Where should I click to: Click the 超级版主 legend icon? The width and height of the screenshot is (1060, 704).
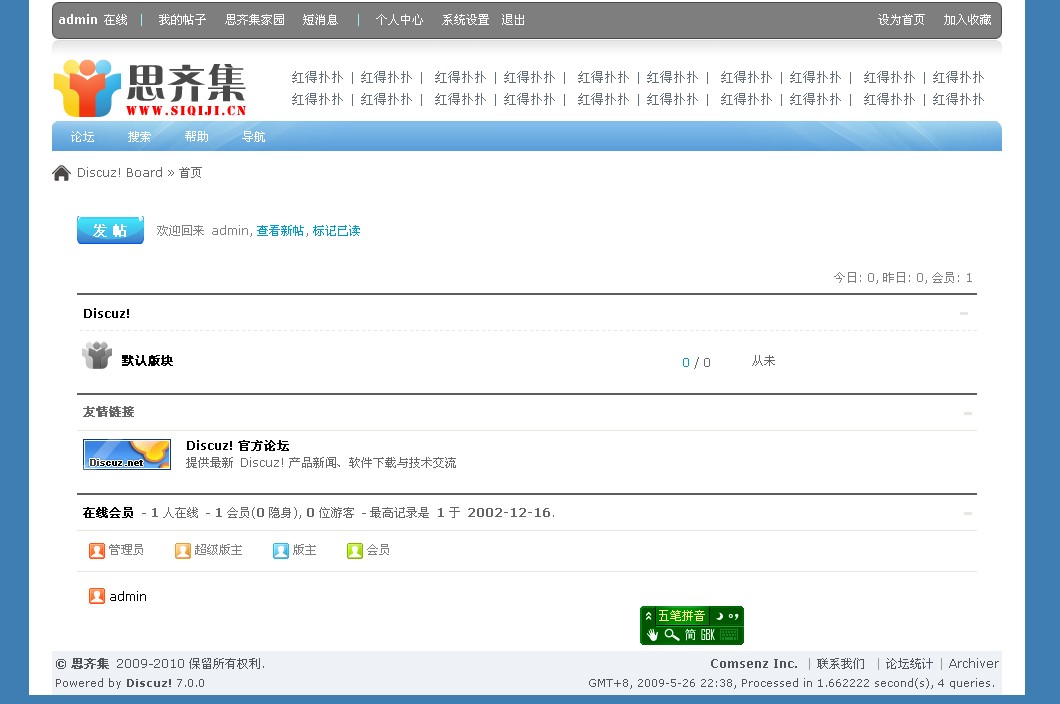183,550
